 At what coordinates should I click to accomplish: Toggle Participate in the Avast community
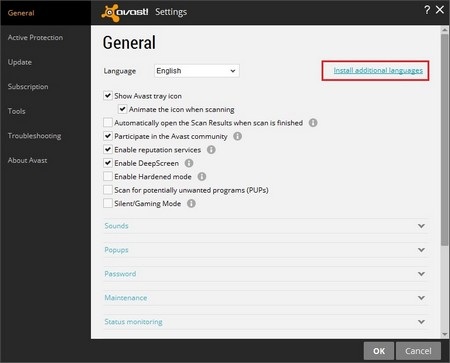[x=108, y=136]
